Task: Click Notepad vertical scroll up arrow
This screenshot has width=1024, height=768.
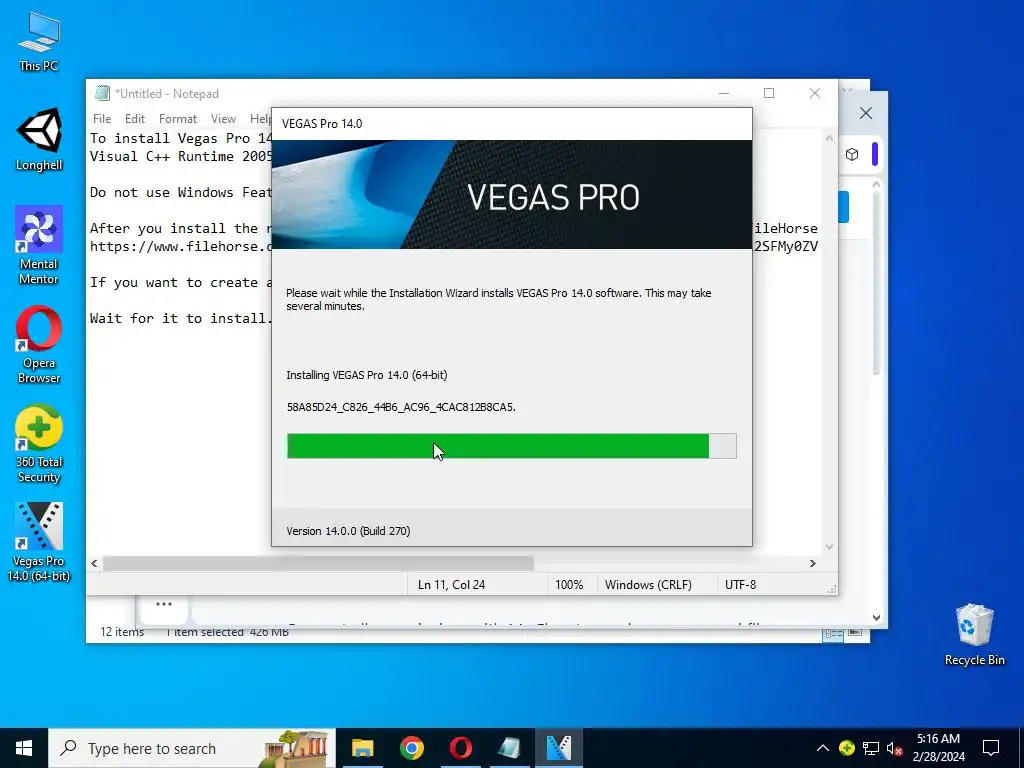Action: coord(829,138)
